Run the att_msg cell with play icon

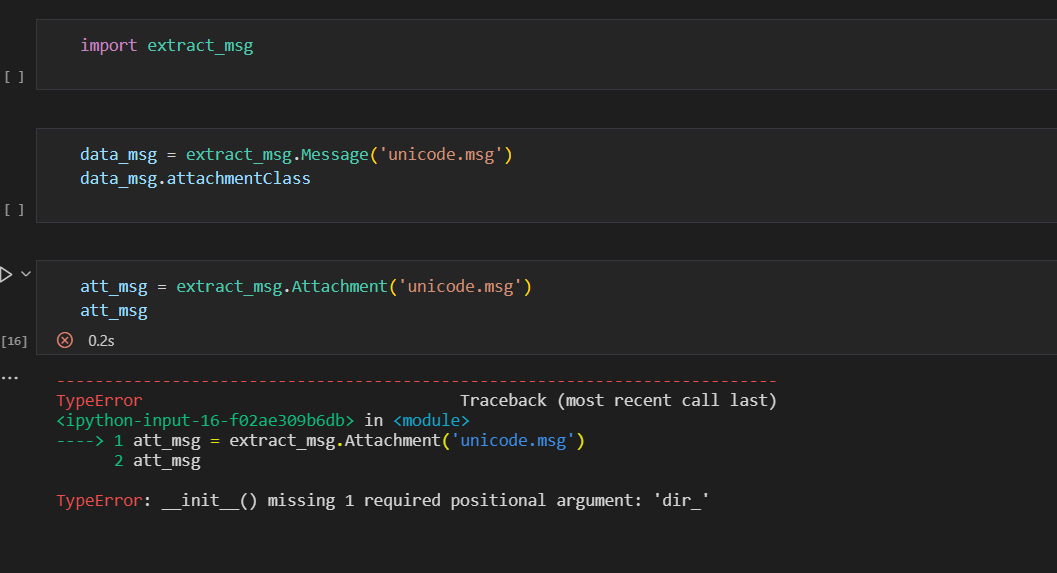pyautogui.click(x=5, y=274)
